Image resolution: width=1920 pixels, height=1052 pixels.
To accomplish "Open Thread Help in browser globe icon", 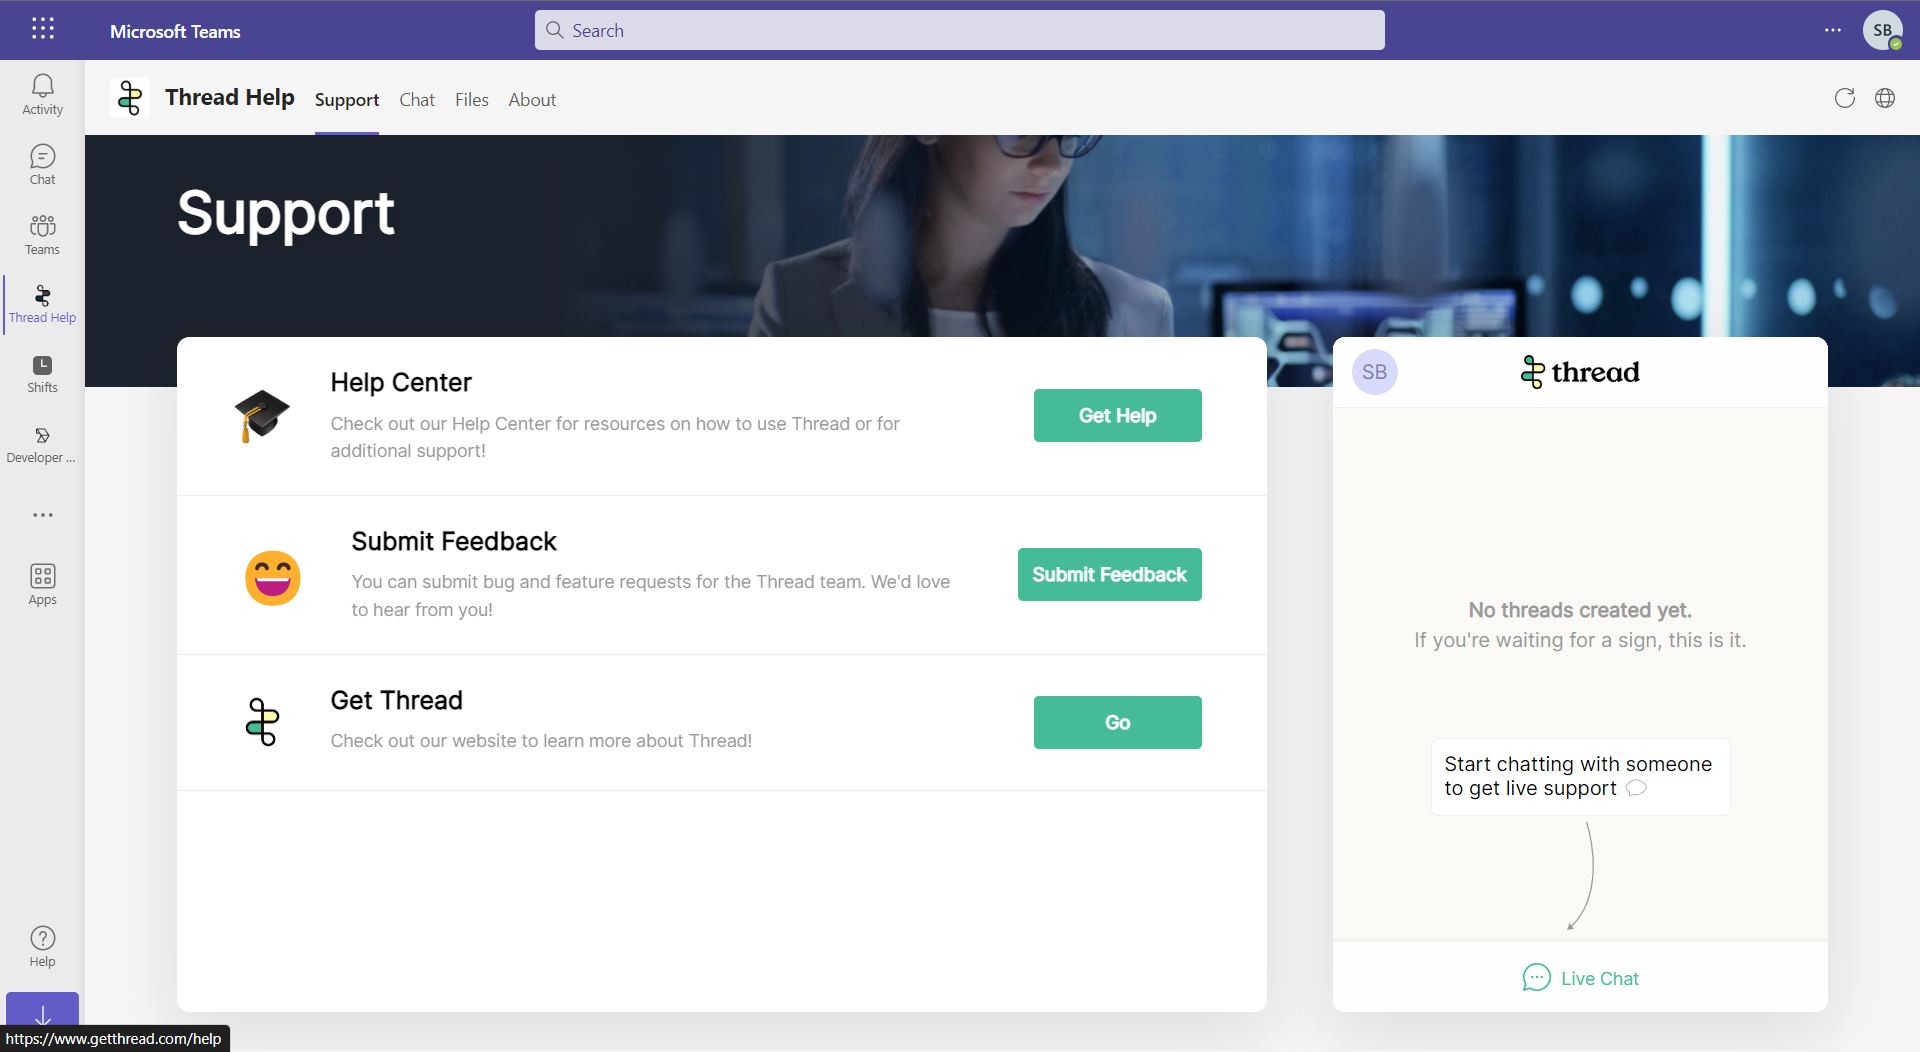I will (x=1885, y=98).
